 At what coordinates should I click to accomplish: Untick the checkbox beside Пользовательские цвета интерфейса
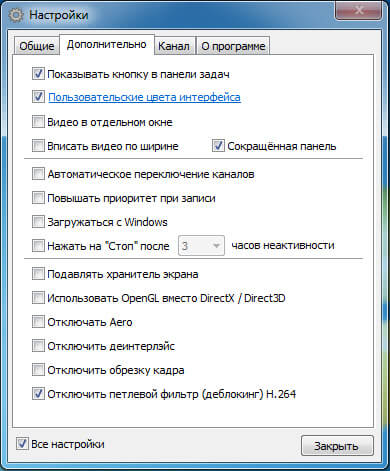[x=38, y=97]
